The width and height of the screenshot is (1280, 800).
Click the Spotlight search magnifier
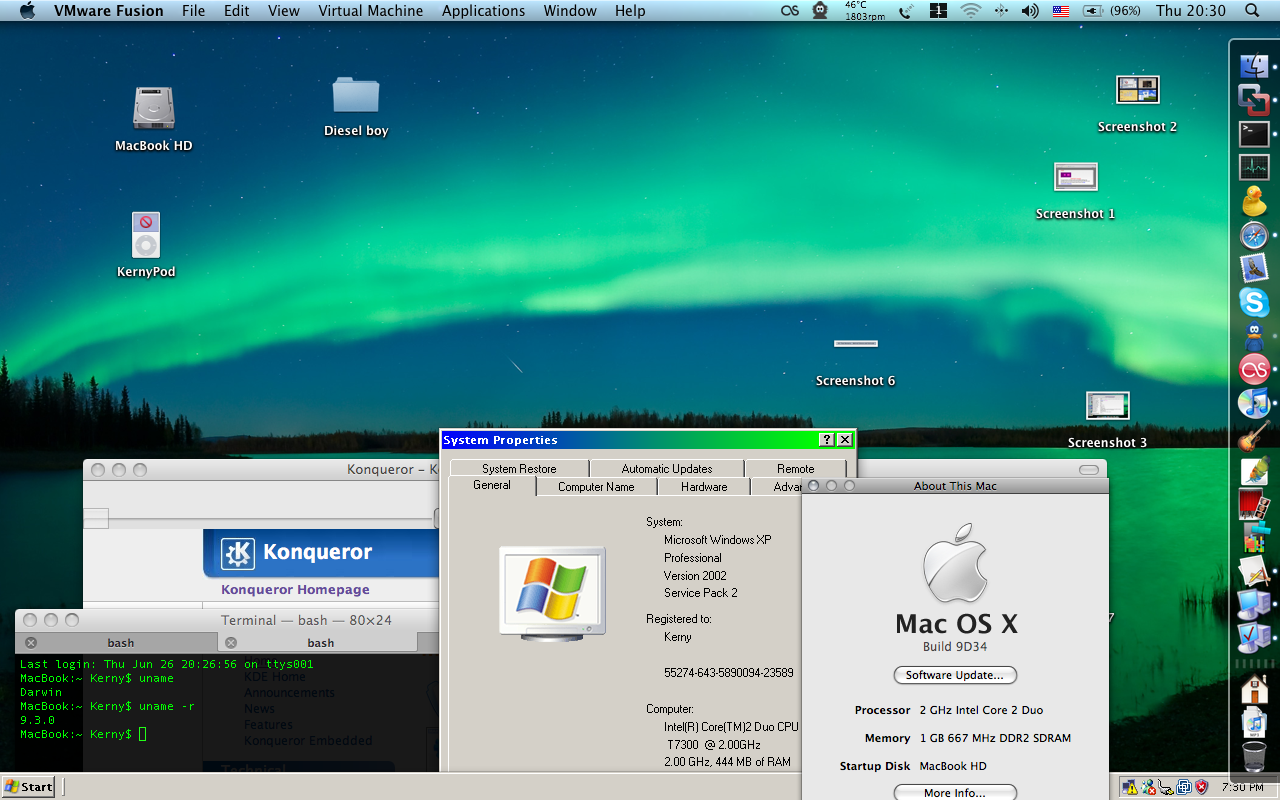point(1252,11)
